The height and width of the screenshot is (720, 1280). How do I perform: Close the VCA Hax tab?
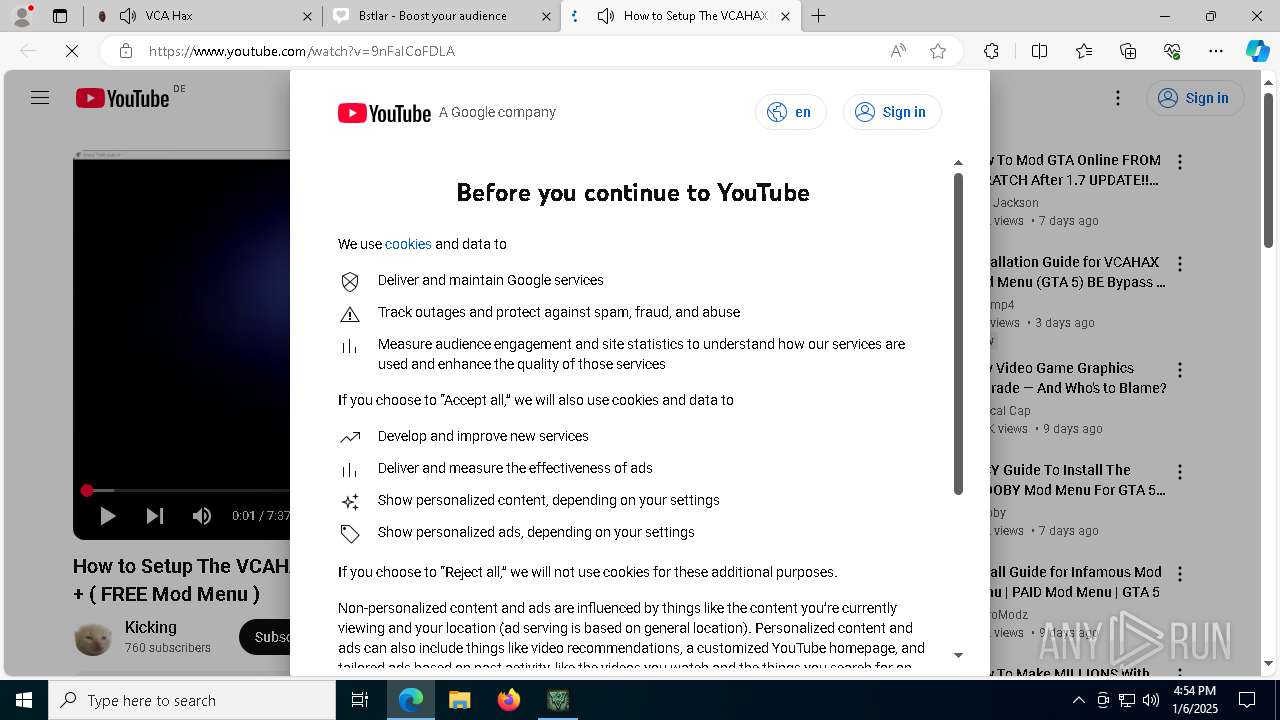pyautogui.click(x=308, y=16)
